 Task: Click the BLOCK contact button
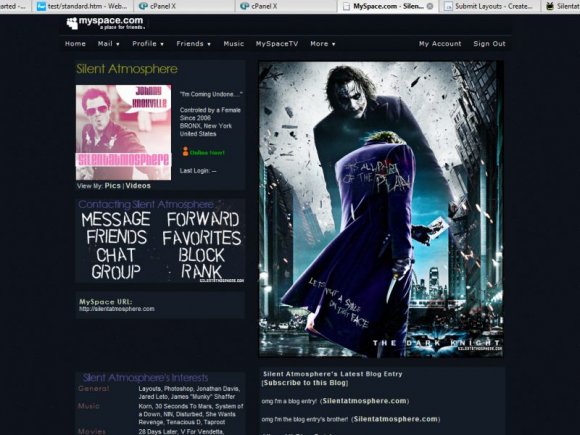(202, 255)
